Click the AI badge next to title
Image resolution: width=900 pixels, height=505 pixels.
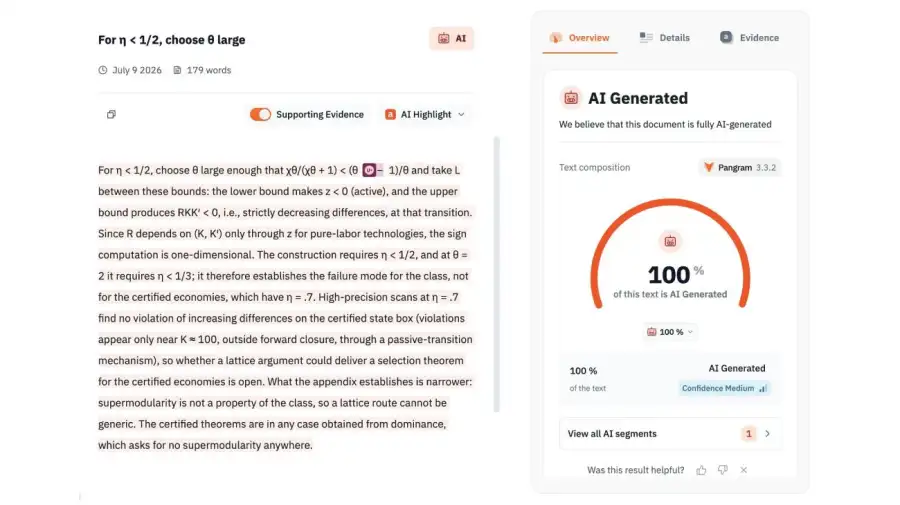tap(452, 38)
